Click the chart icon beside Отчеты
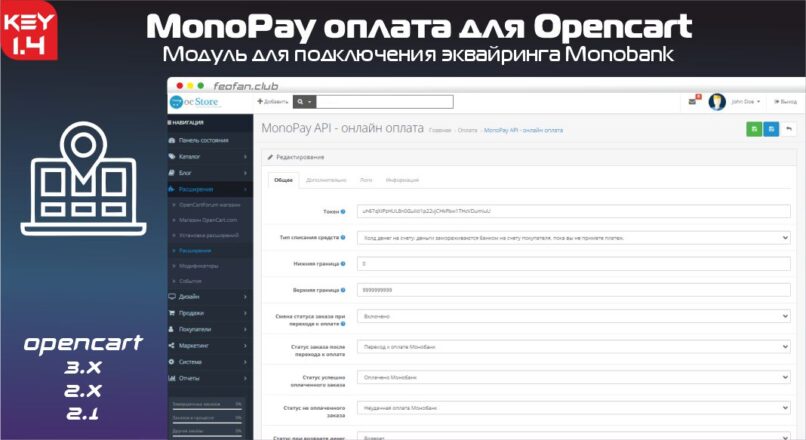 (172, 378)
